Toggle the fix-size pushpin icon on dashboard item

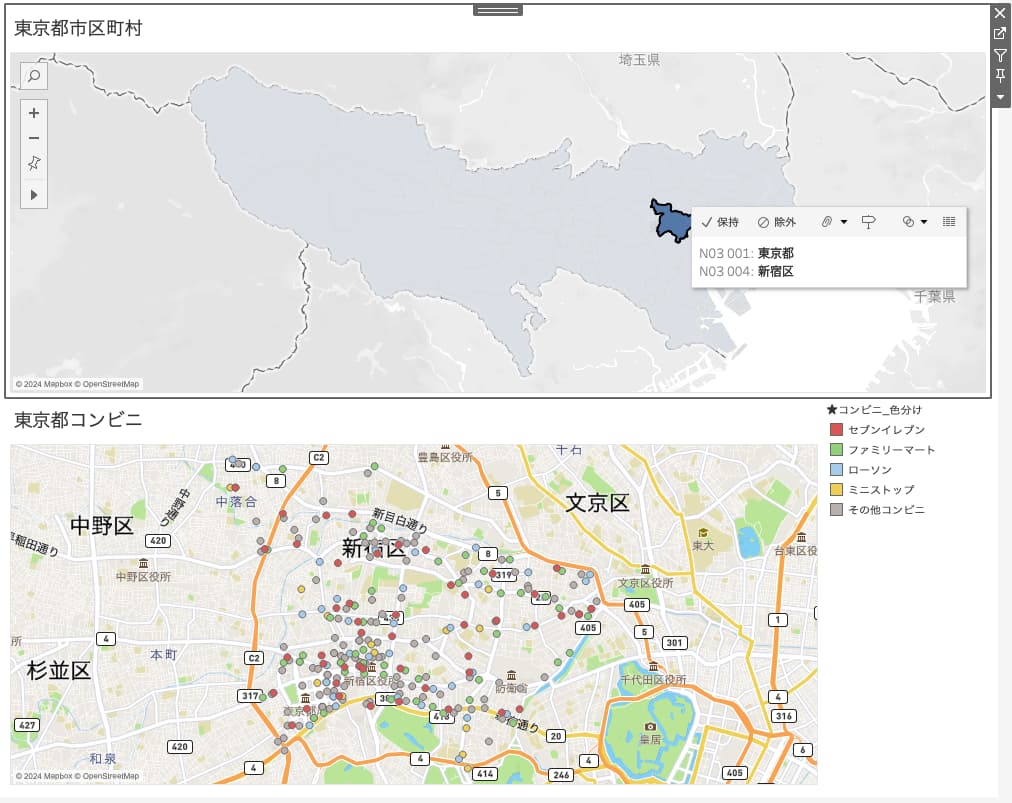(1000, 76)
